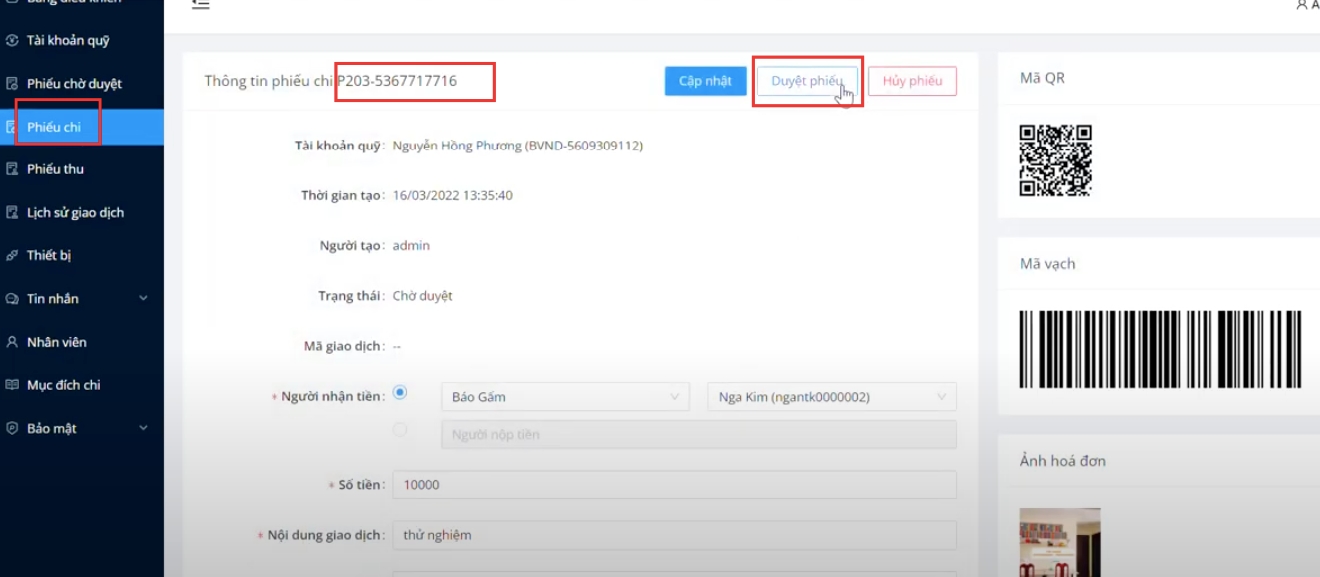Approve voucher with Duyệt phiếu button

click(x=806, y=81)
